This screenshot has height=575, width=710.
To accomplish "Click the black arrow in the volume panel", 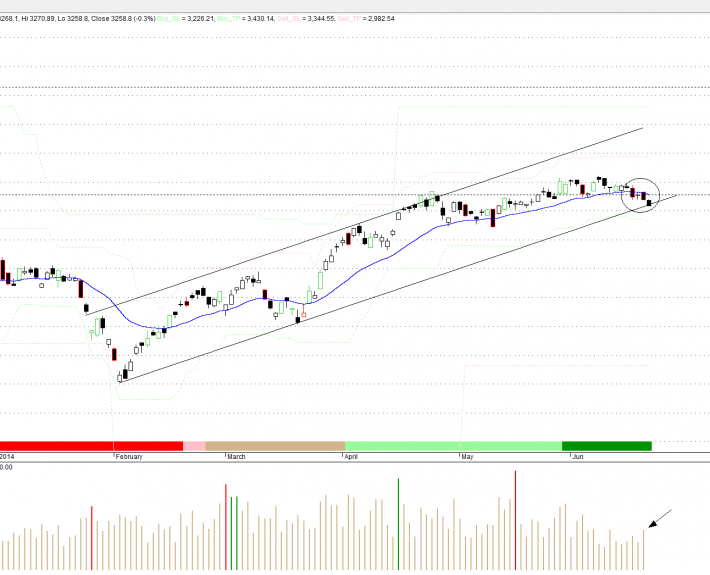I will [x=659, y=519].
